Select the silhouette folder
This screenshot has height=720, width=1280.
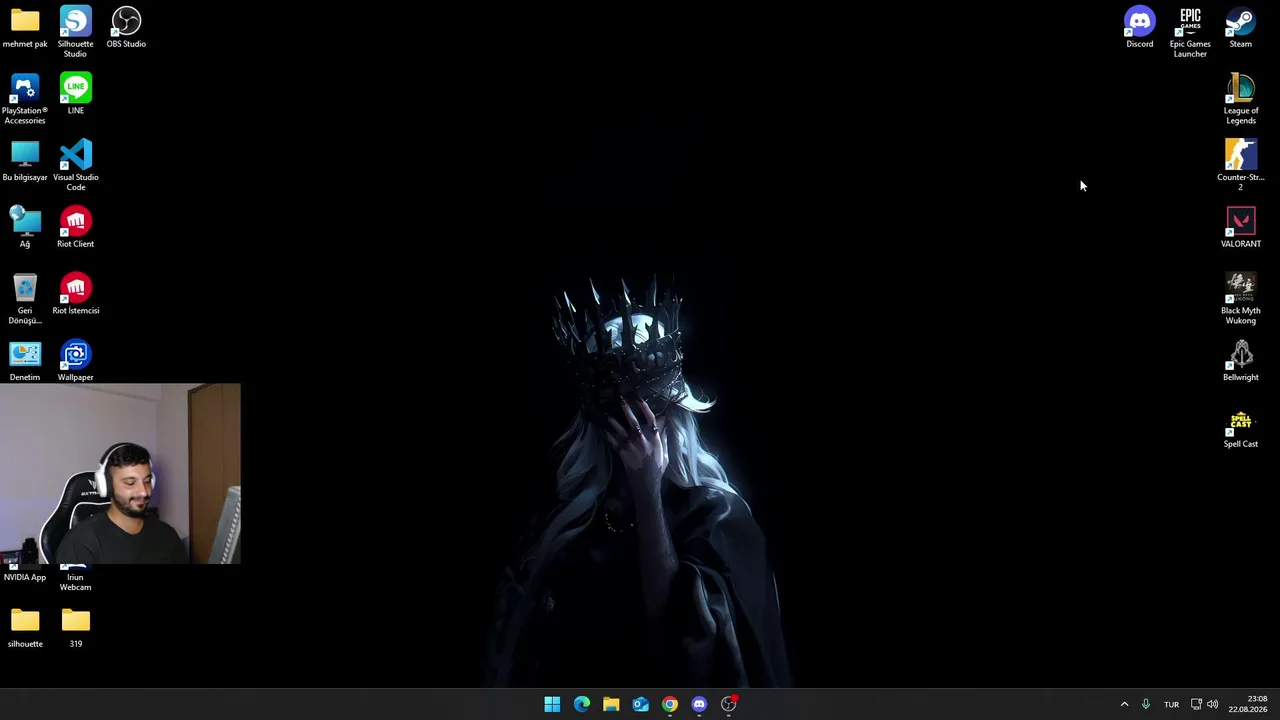pos(25,628)
